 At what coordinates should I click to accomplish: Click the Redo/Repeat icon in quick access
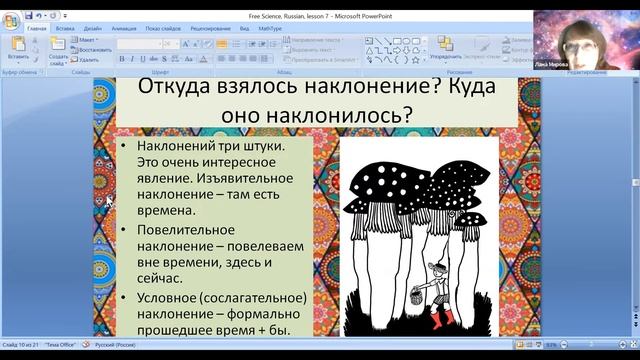click(53, 16)
